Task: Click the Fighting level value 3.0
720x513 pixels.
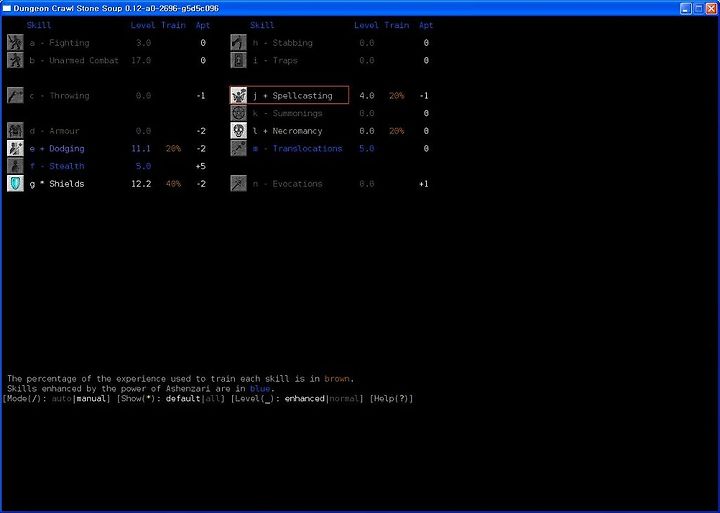Action: coord(143,43)
